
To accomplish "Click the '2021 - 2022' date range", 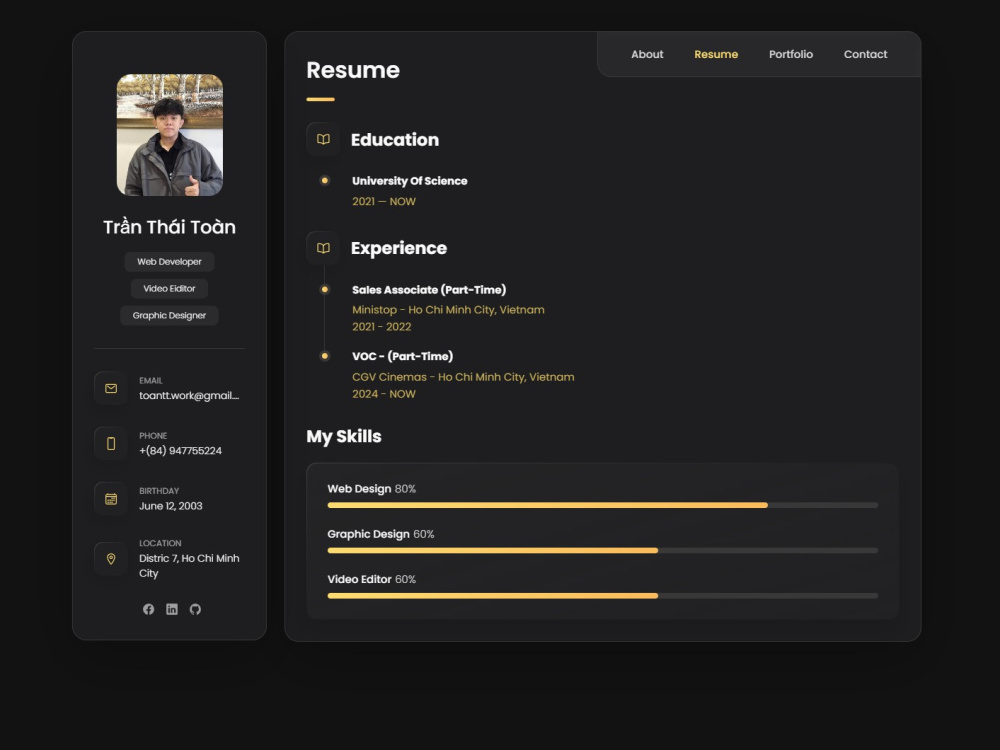I will [381, 327].
